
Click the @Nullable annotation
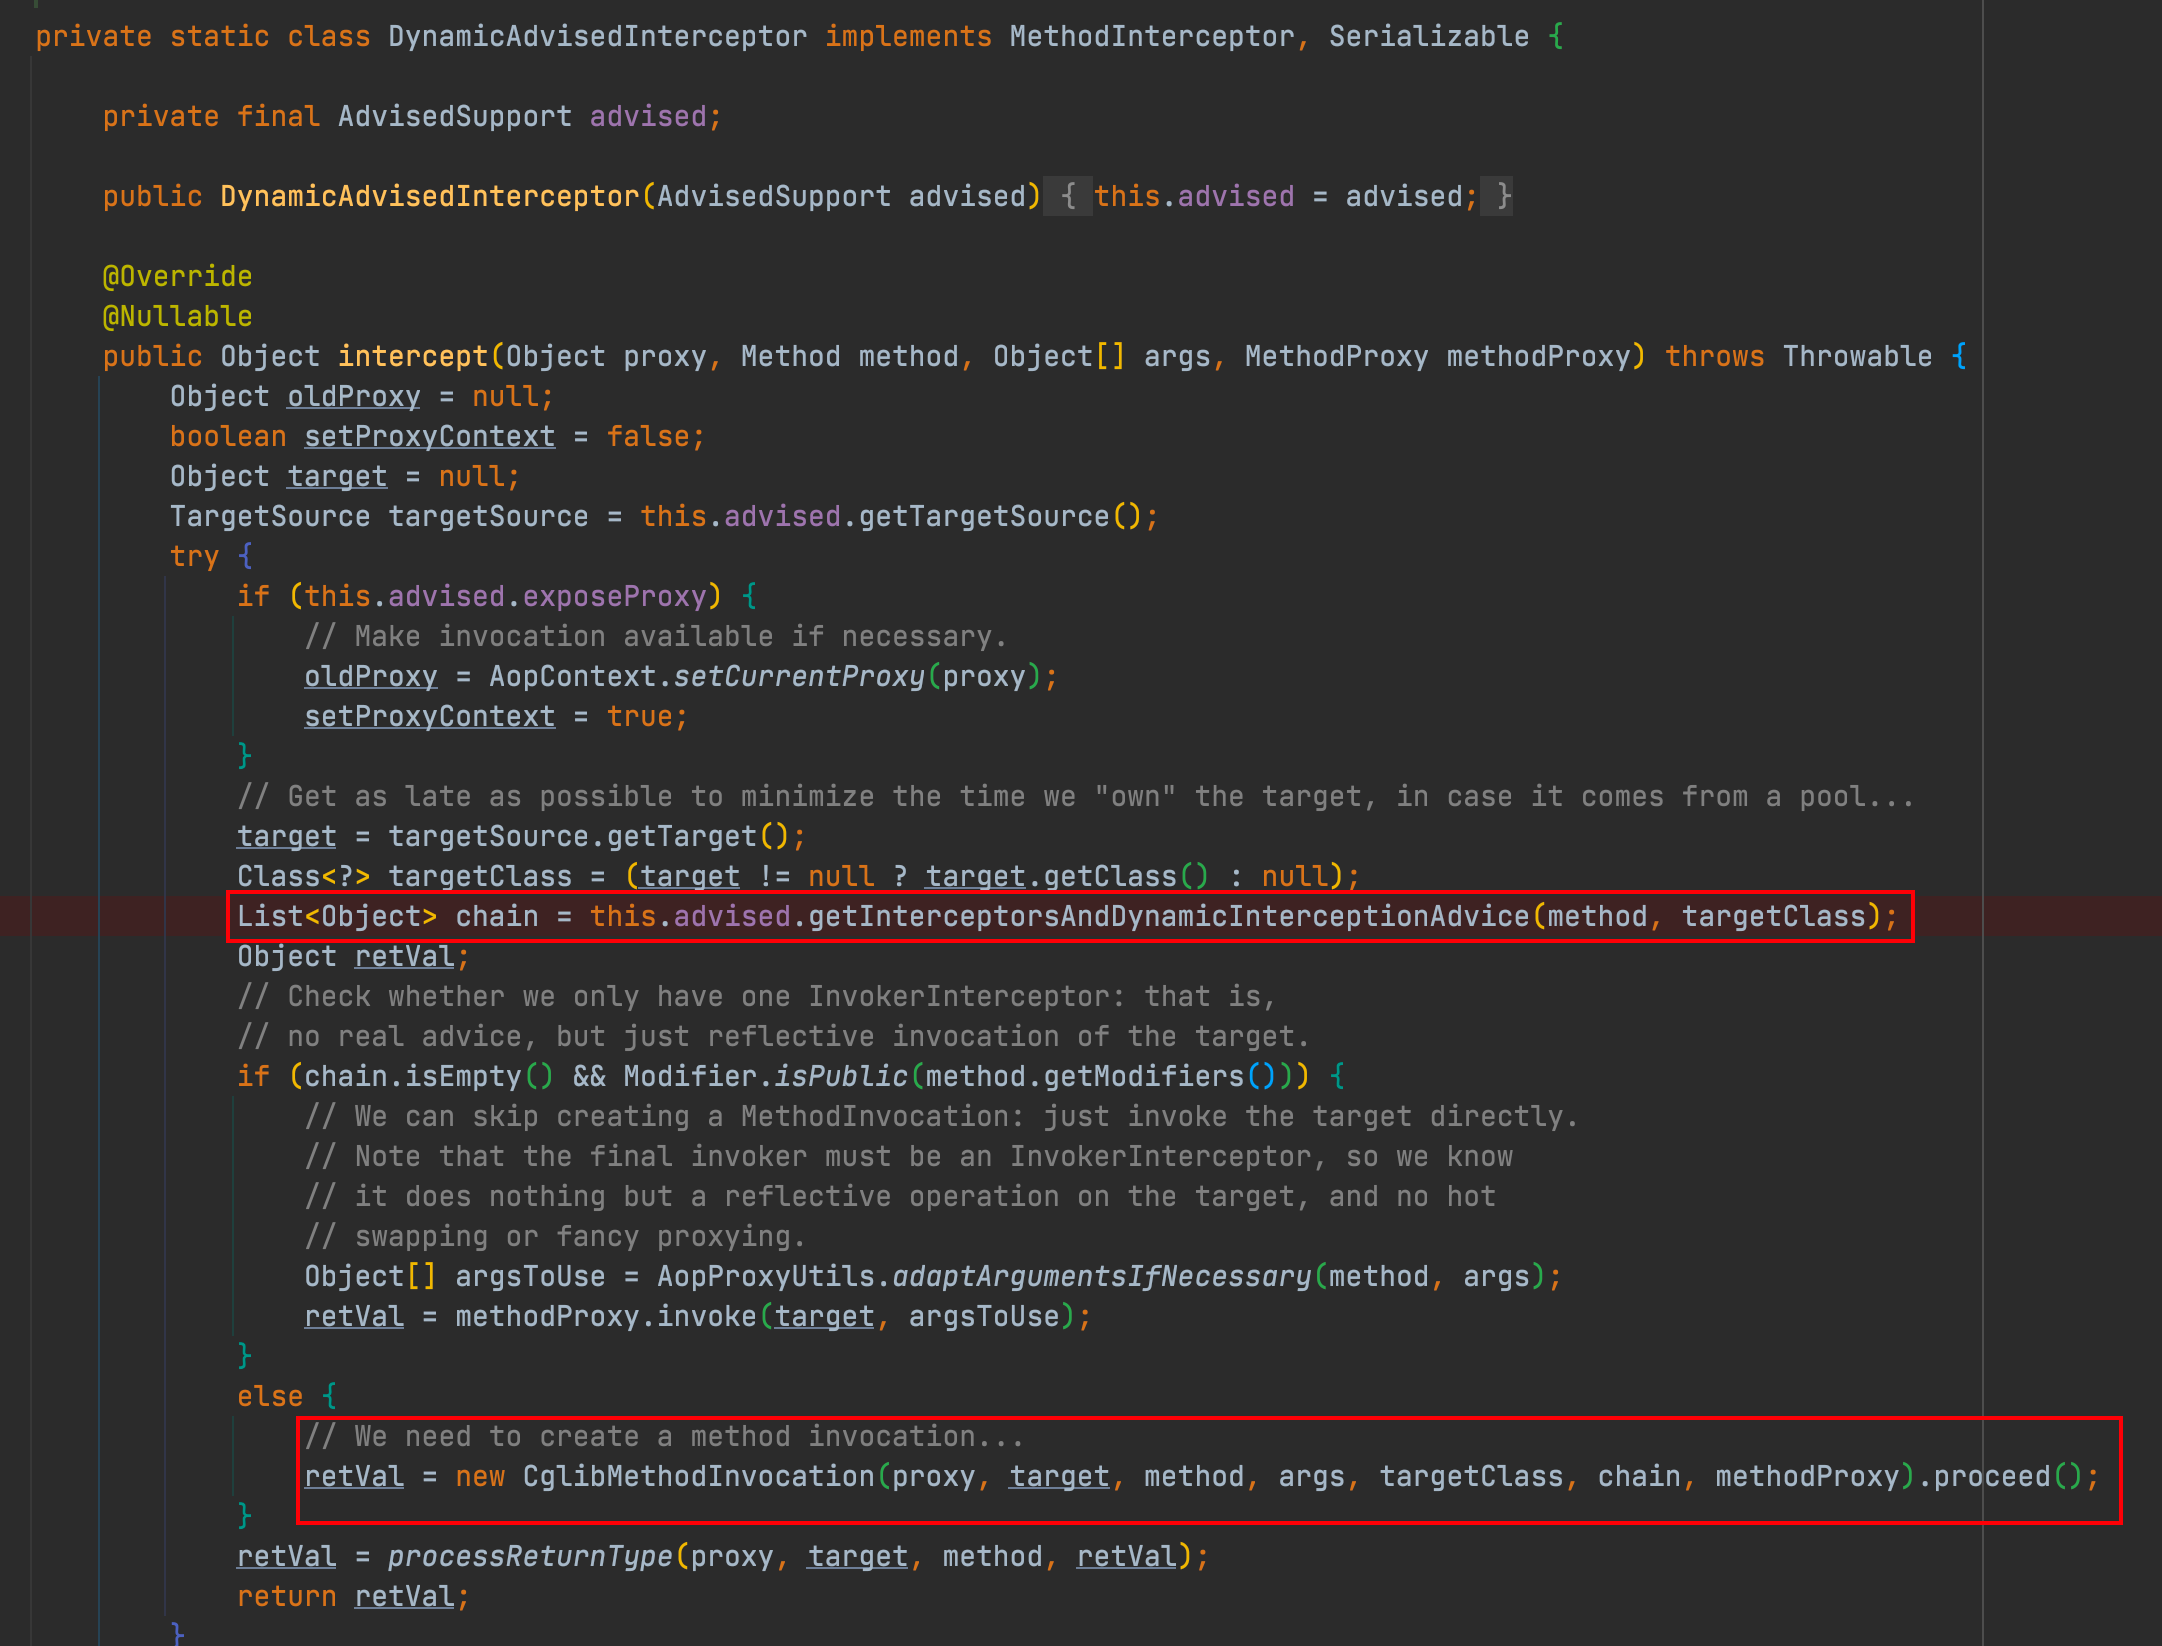[177, 316]
